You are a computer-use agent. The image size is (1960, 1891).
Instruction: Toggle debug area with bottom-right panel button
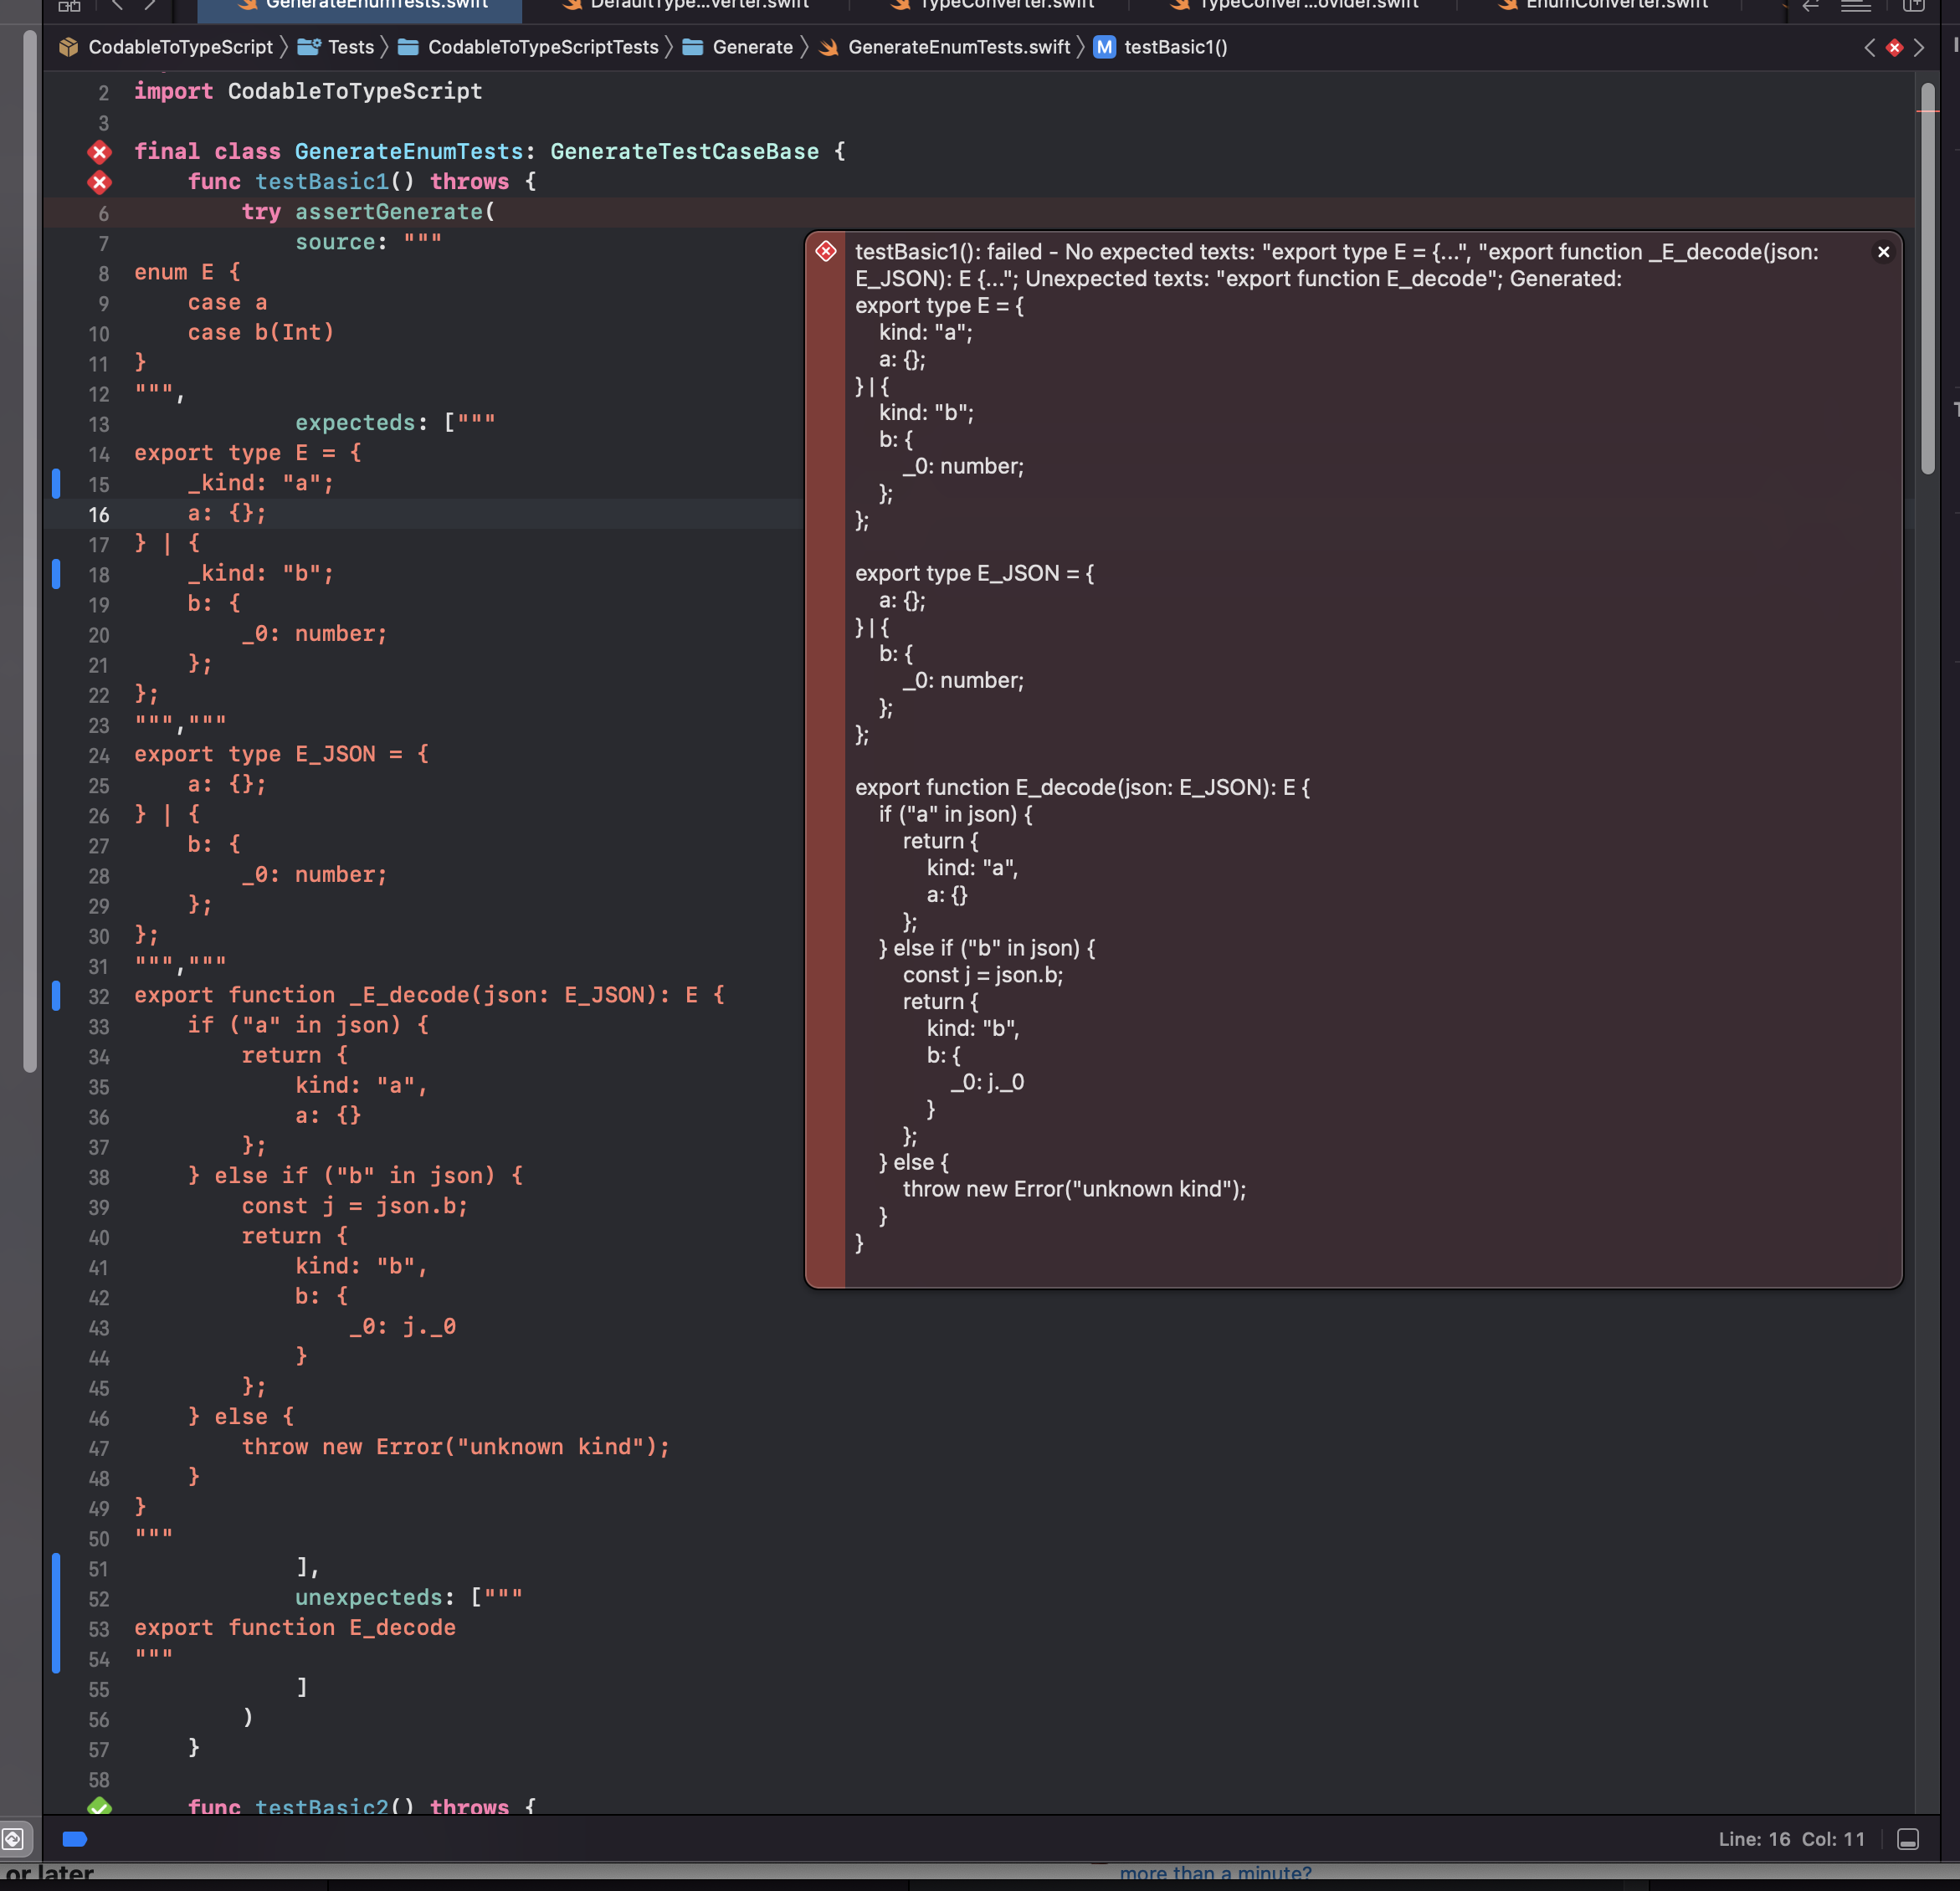pos(1907,1839)
